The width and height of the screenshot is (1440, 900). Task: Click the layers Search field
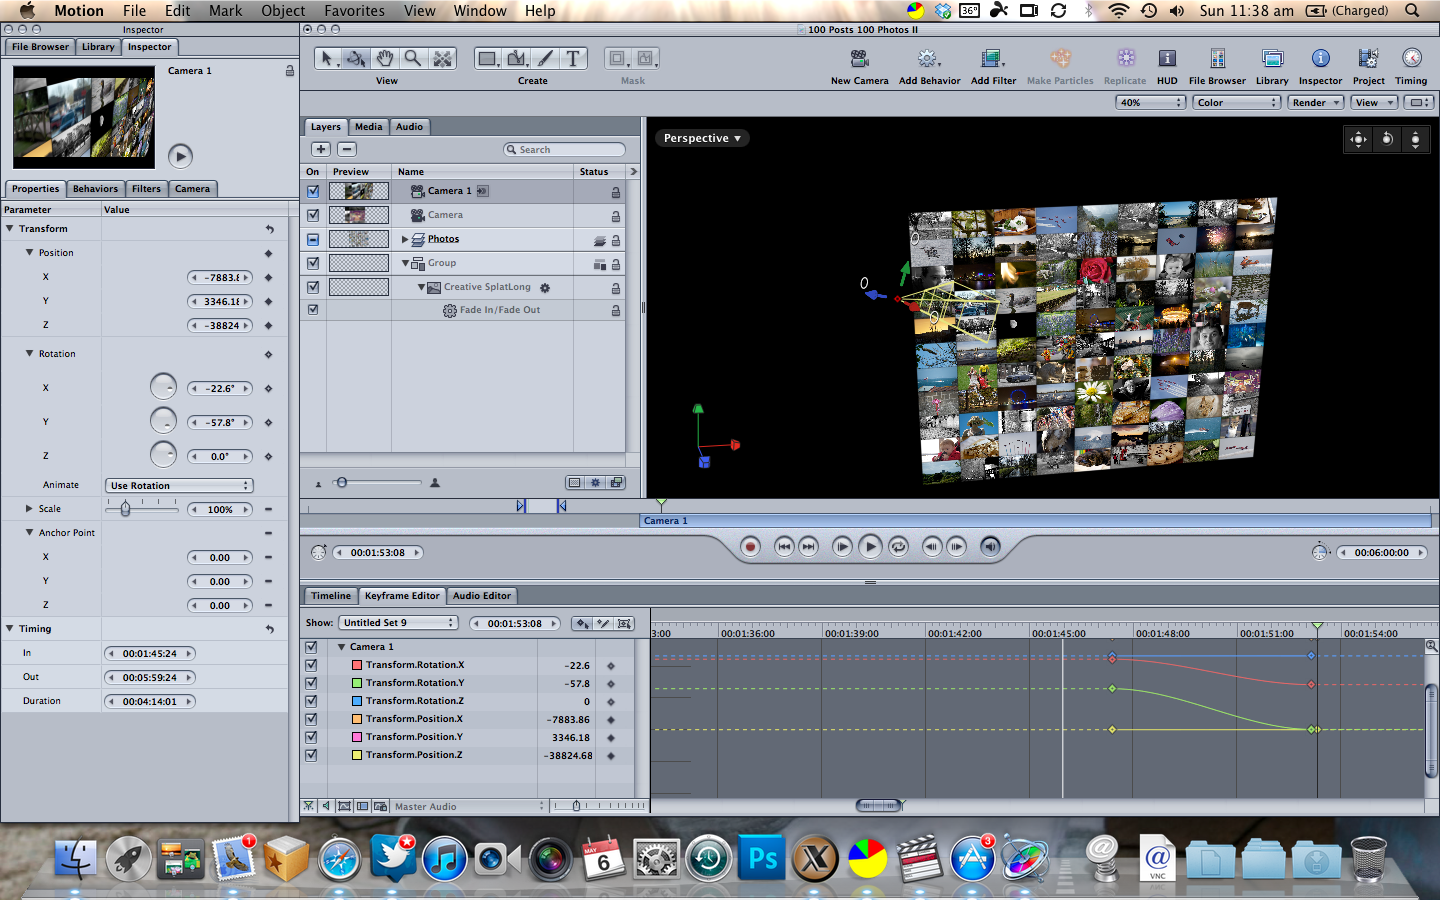click(x=565, y=150)
